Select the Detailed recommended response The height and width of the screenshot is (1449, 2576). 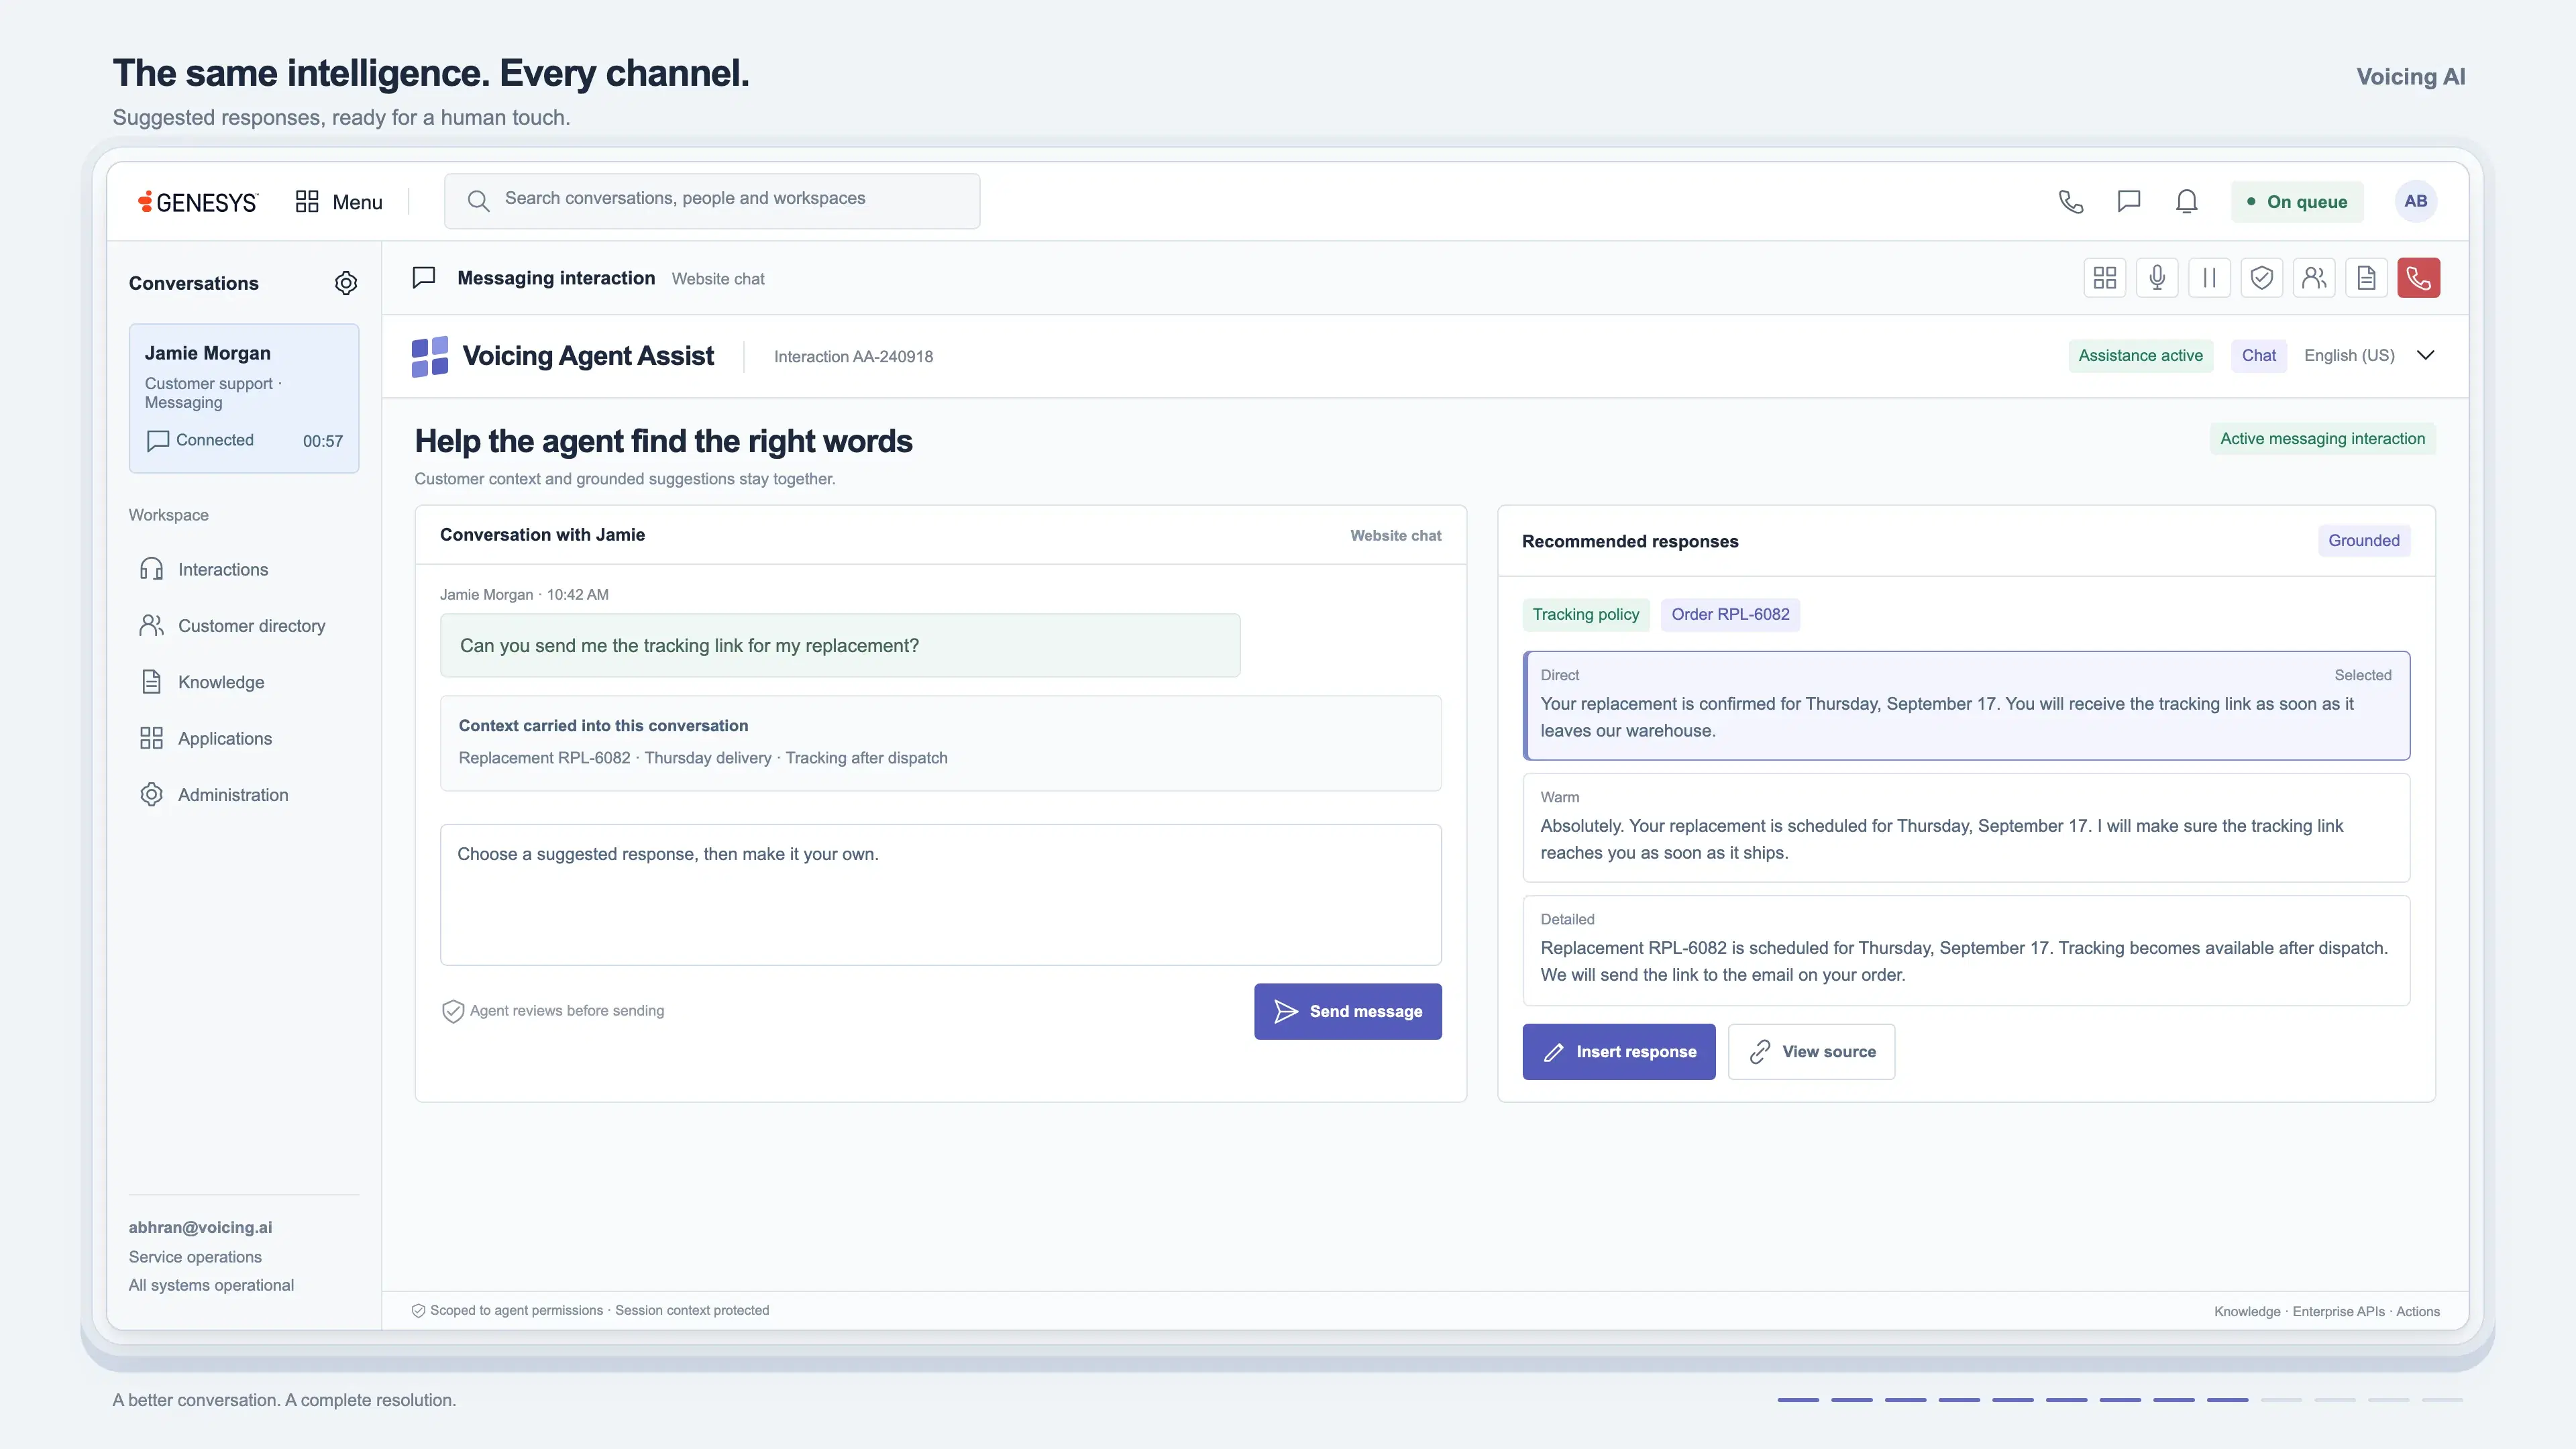(1966, 950)
